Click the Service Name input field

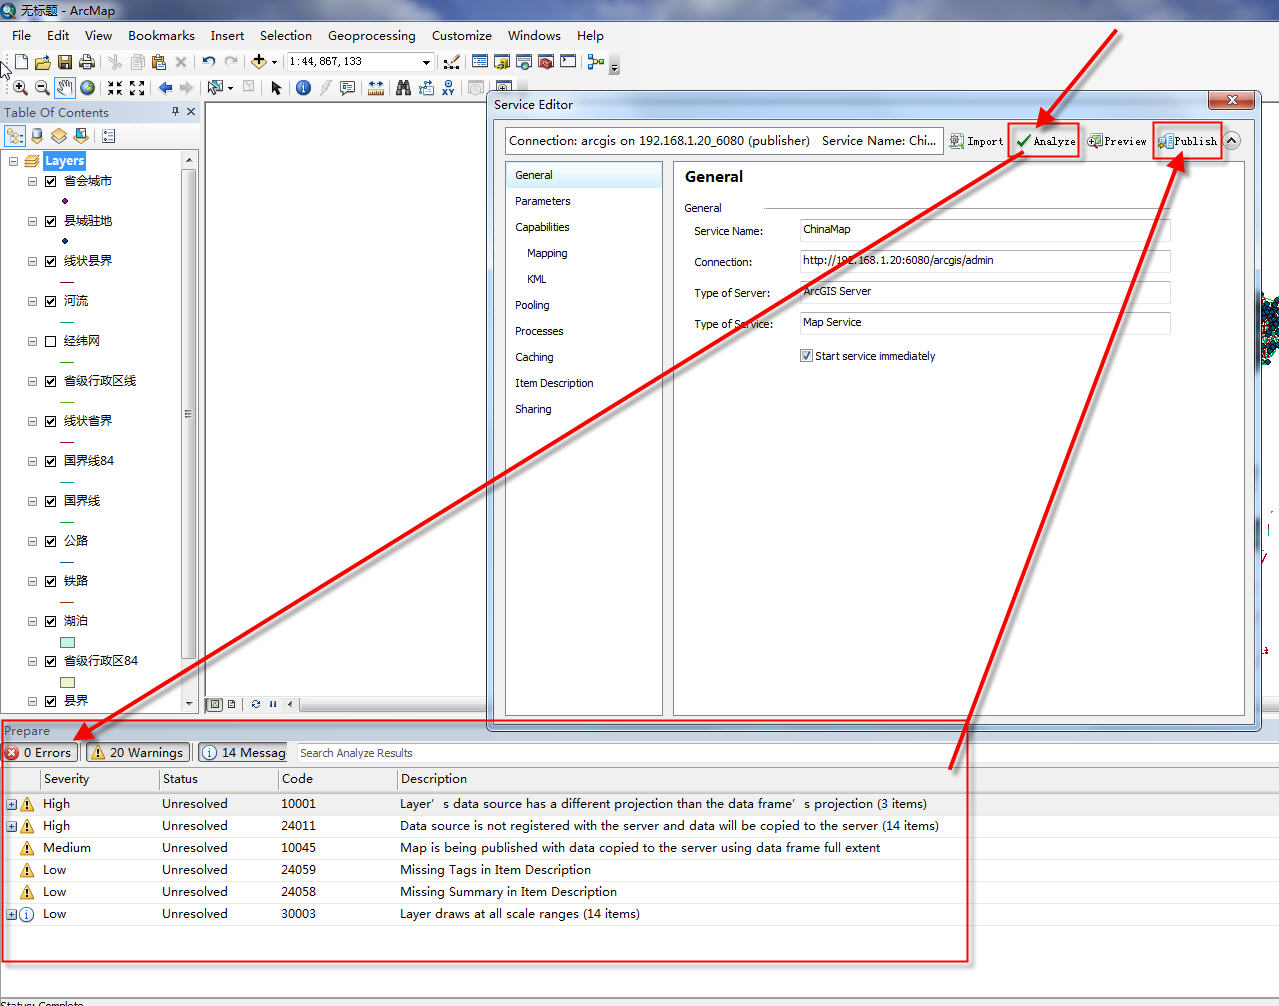(984, 230)
